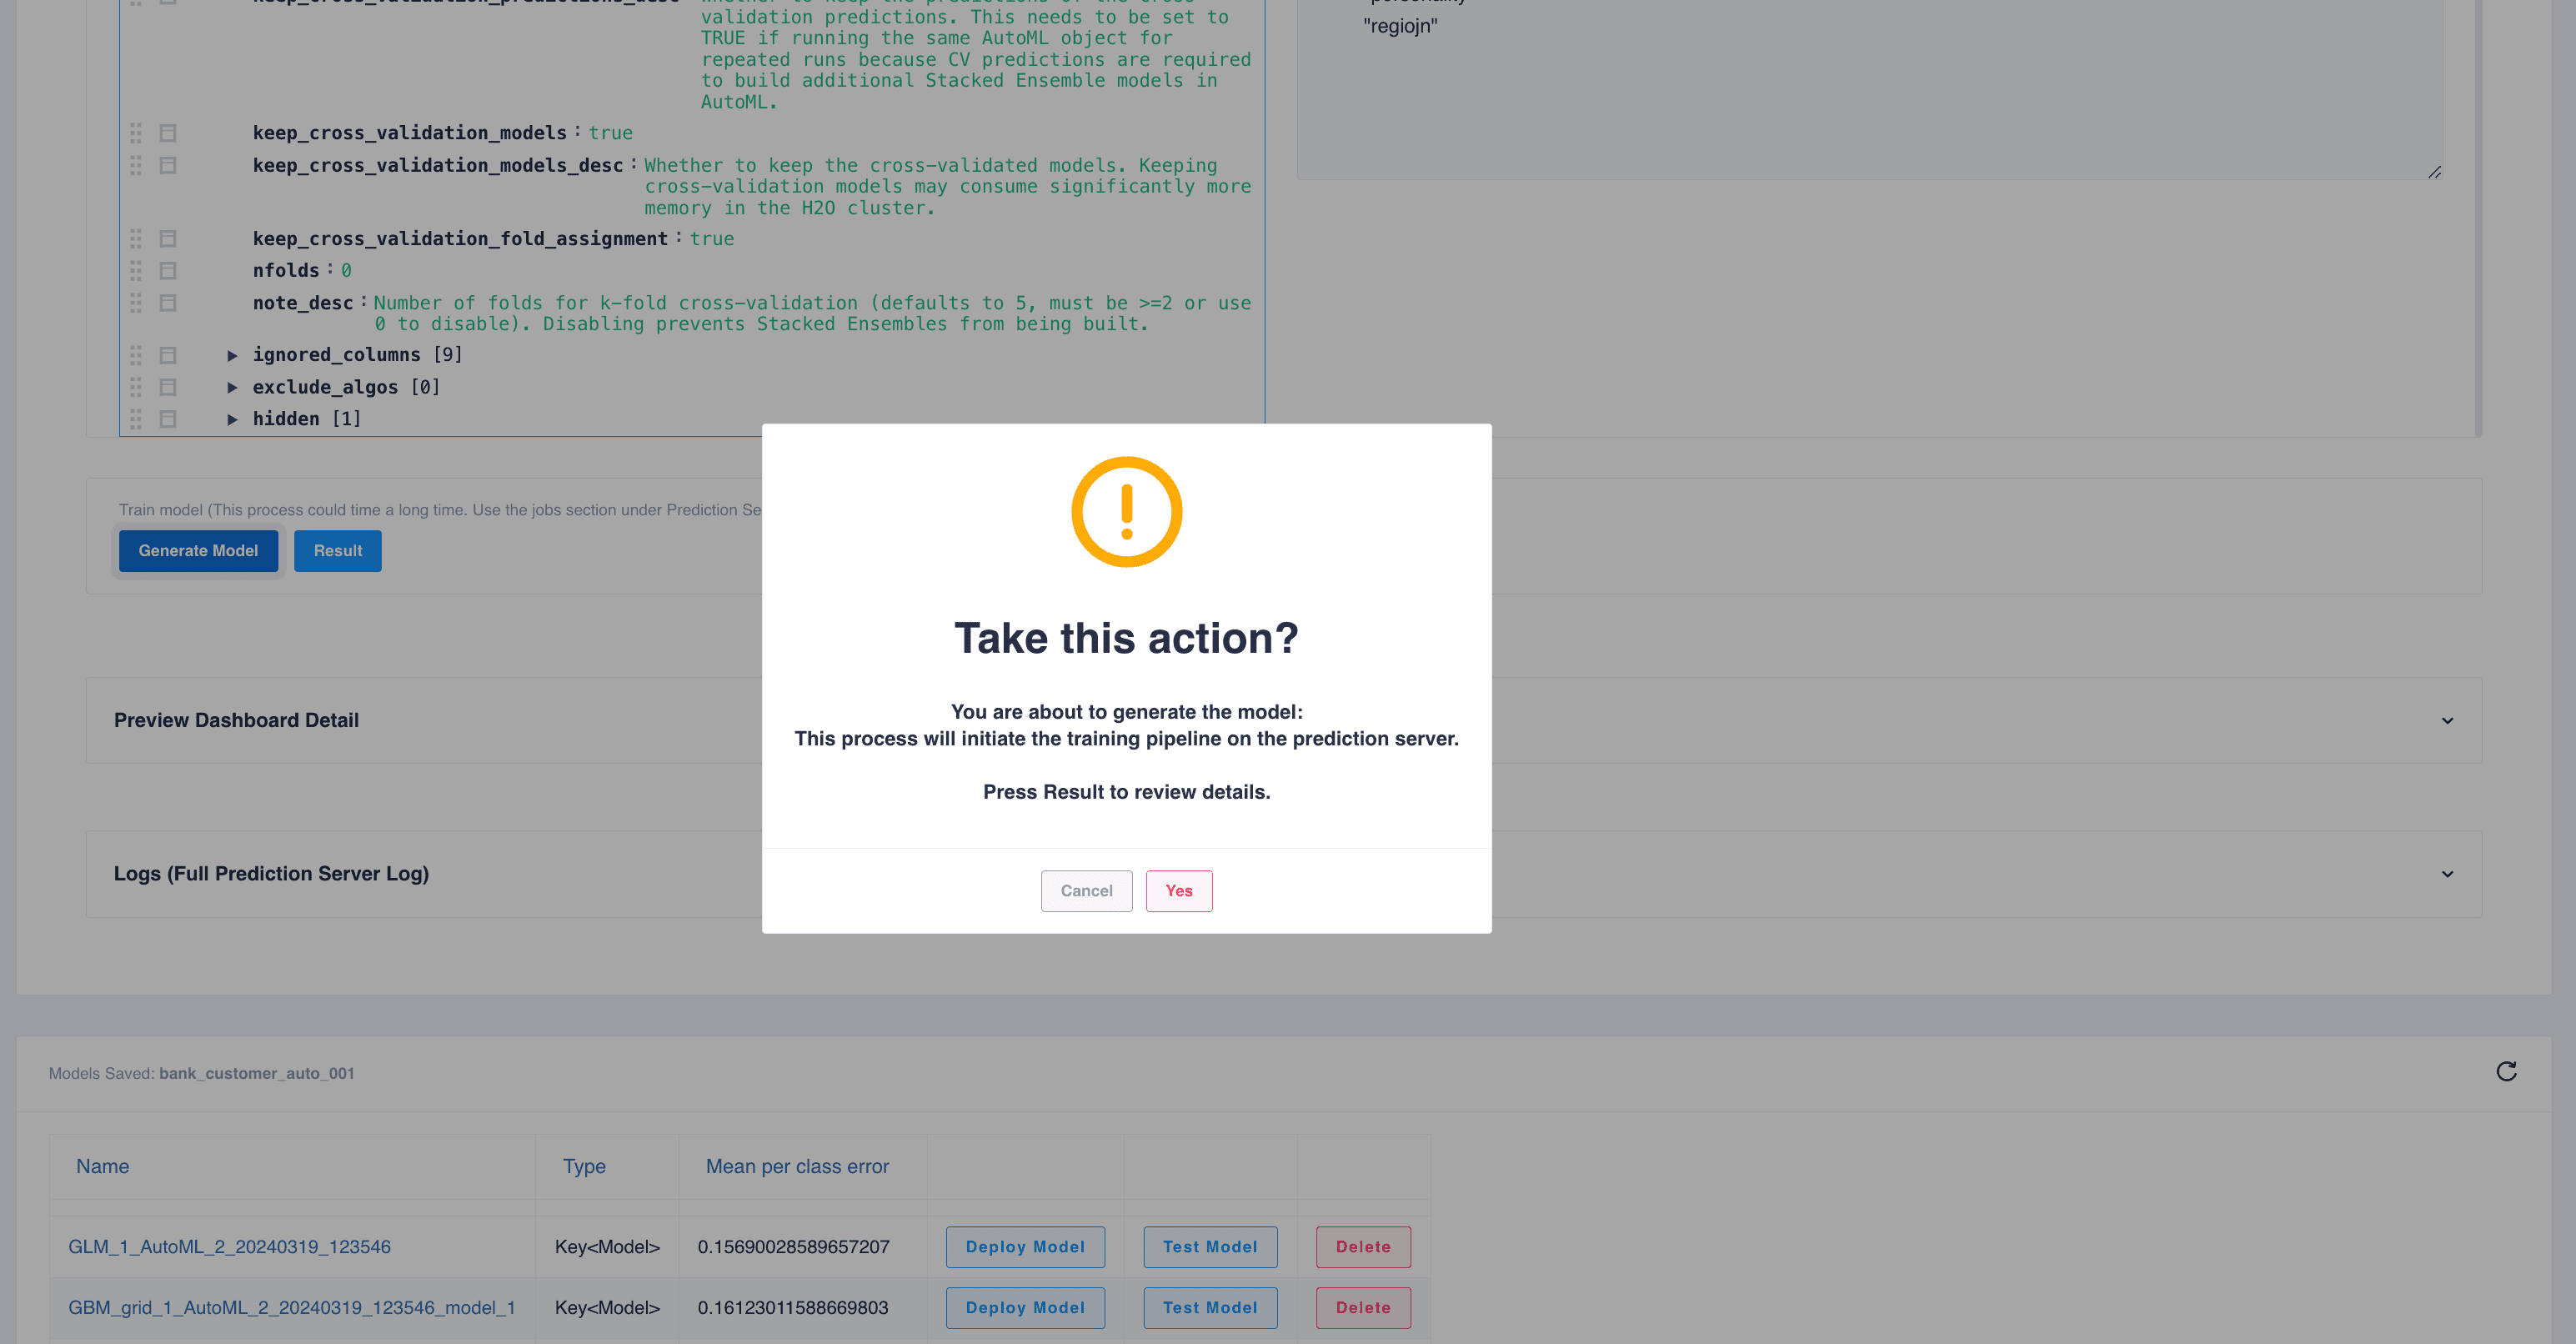Click drag handle beside hidden row
This screenshot has height=1344, width=2576.
pos(136,419)
